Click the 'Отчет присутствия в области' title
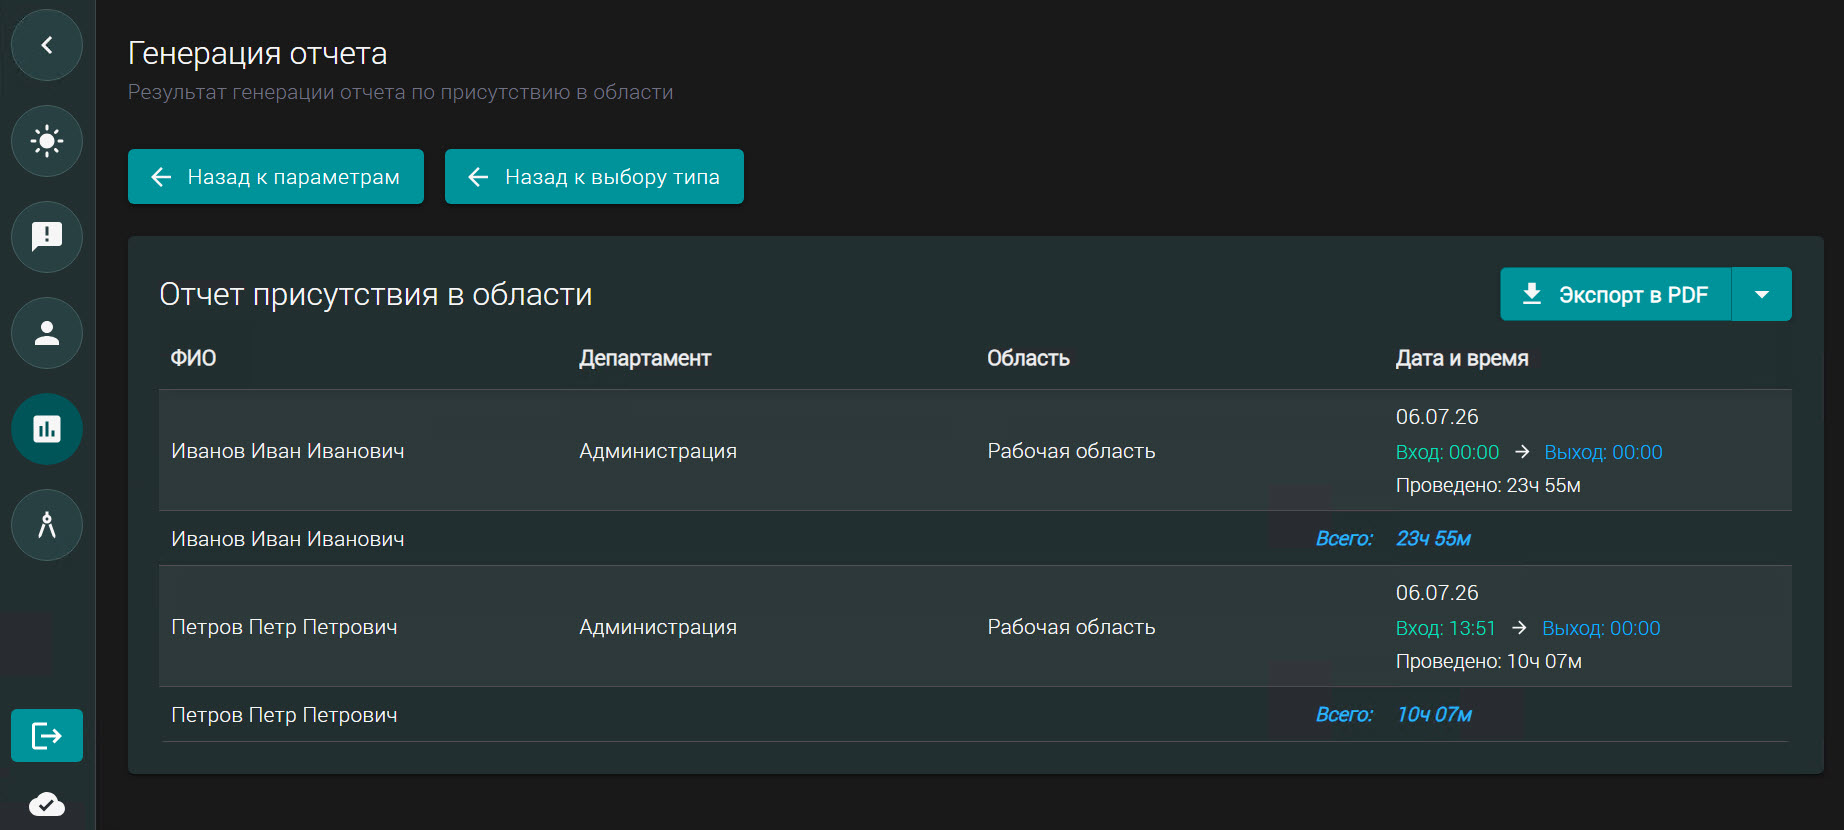The height and width of the screenshot is (830, 1844). [x=376, y=294]
